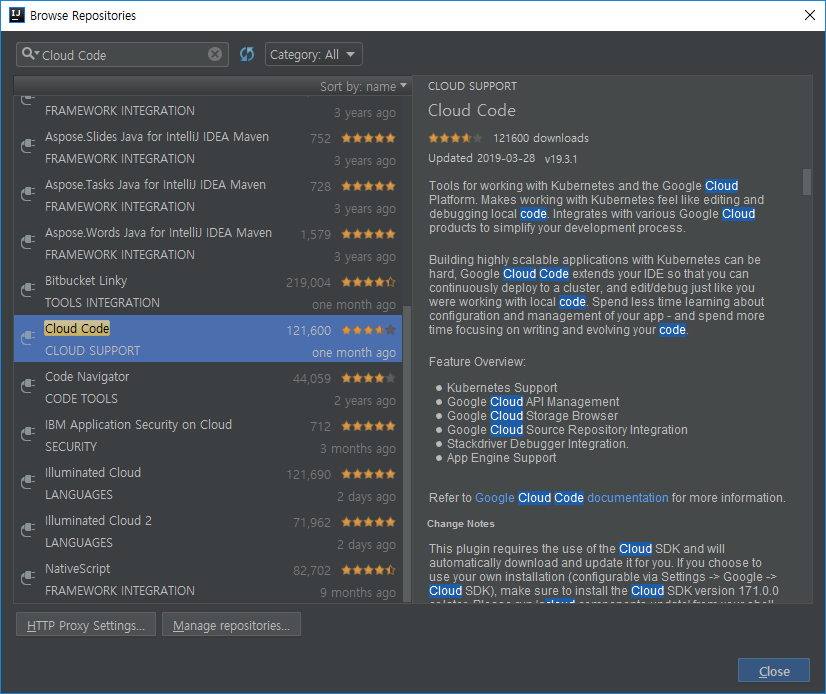The height and width of the screenshot is (694, 826).
Task: Select plugin icon beside Illuminated Cloud 2
Action: pyautogui.click(x=28, y=529)
